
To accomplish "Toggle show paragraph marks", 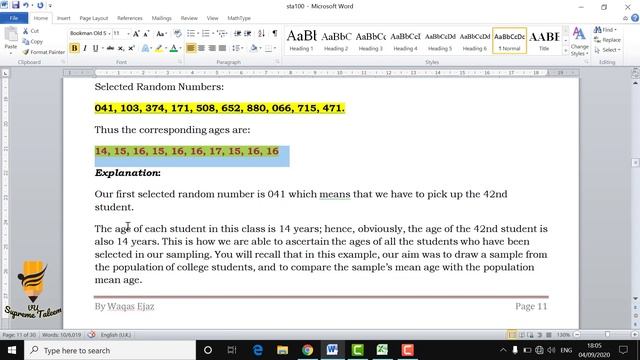I will 275,34.
